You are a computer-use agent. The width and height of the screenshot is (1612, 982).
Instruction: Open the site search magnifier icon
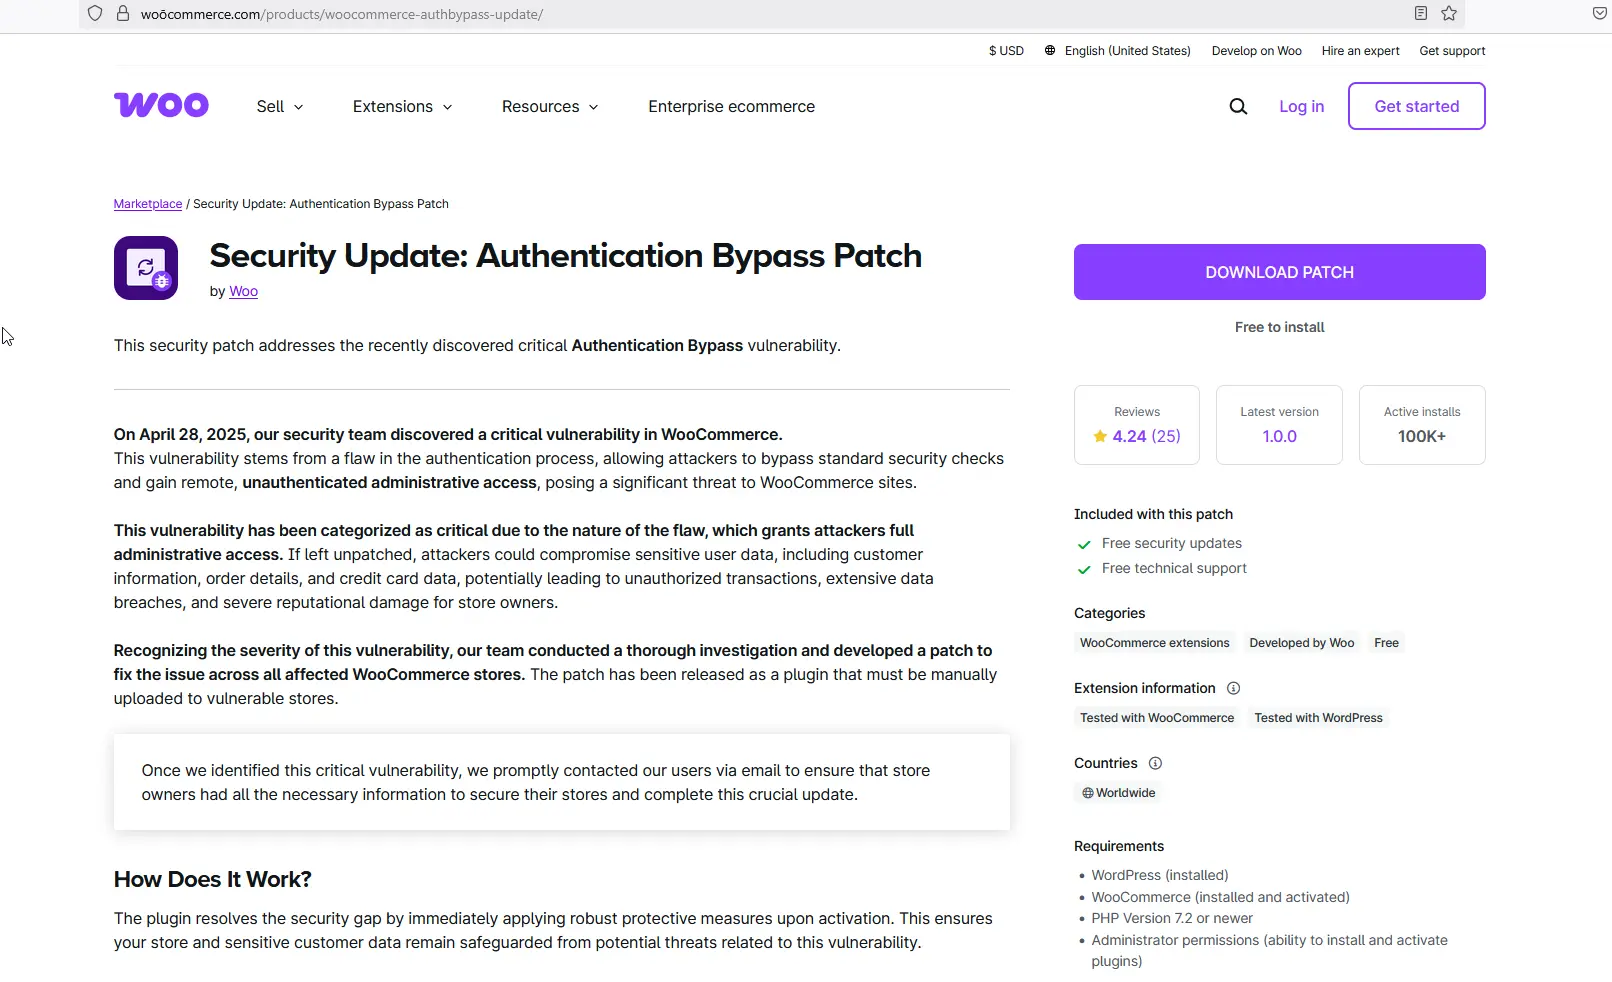(1238, 106)
